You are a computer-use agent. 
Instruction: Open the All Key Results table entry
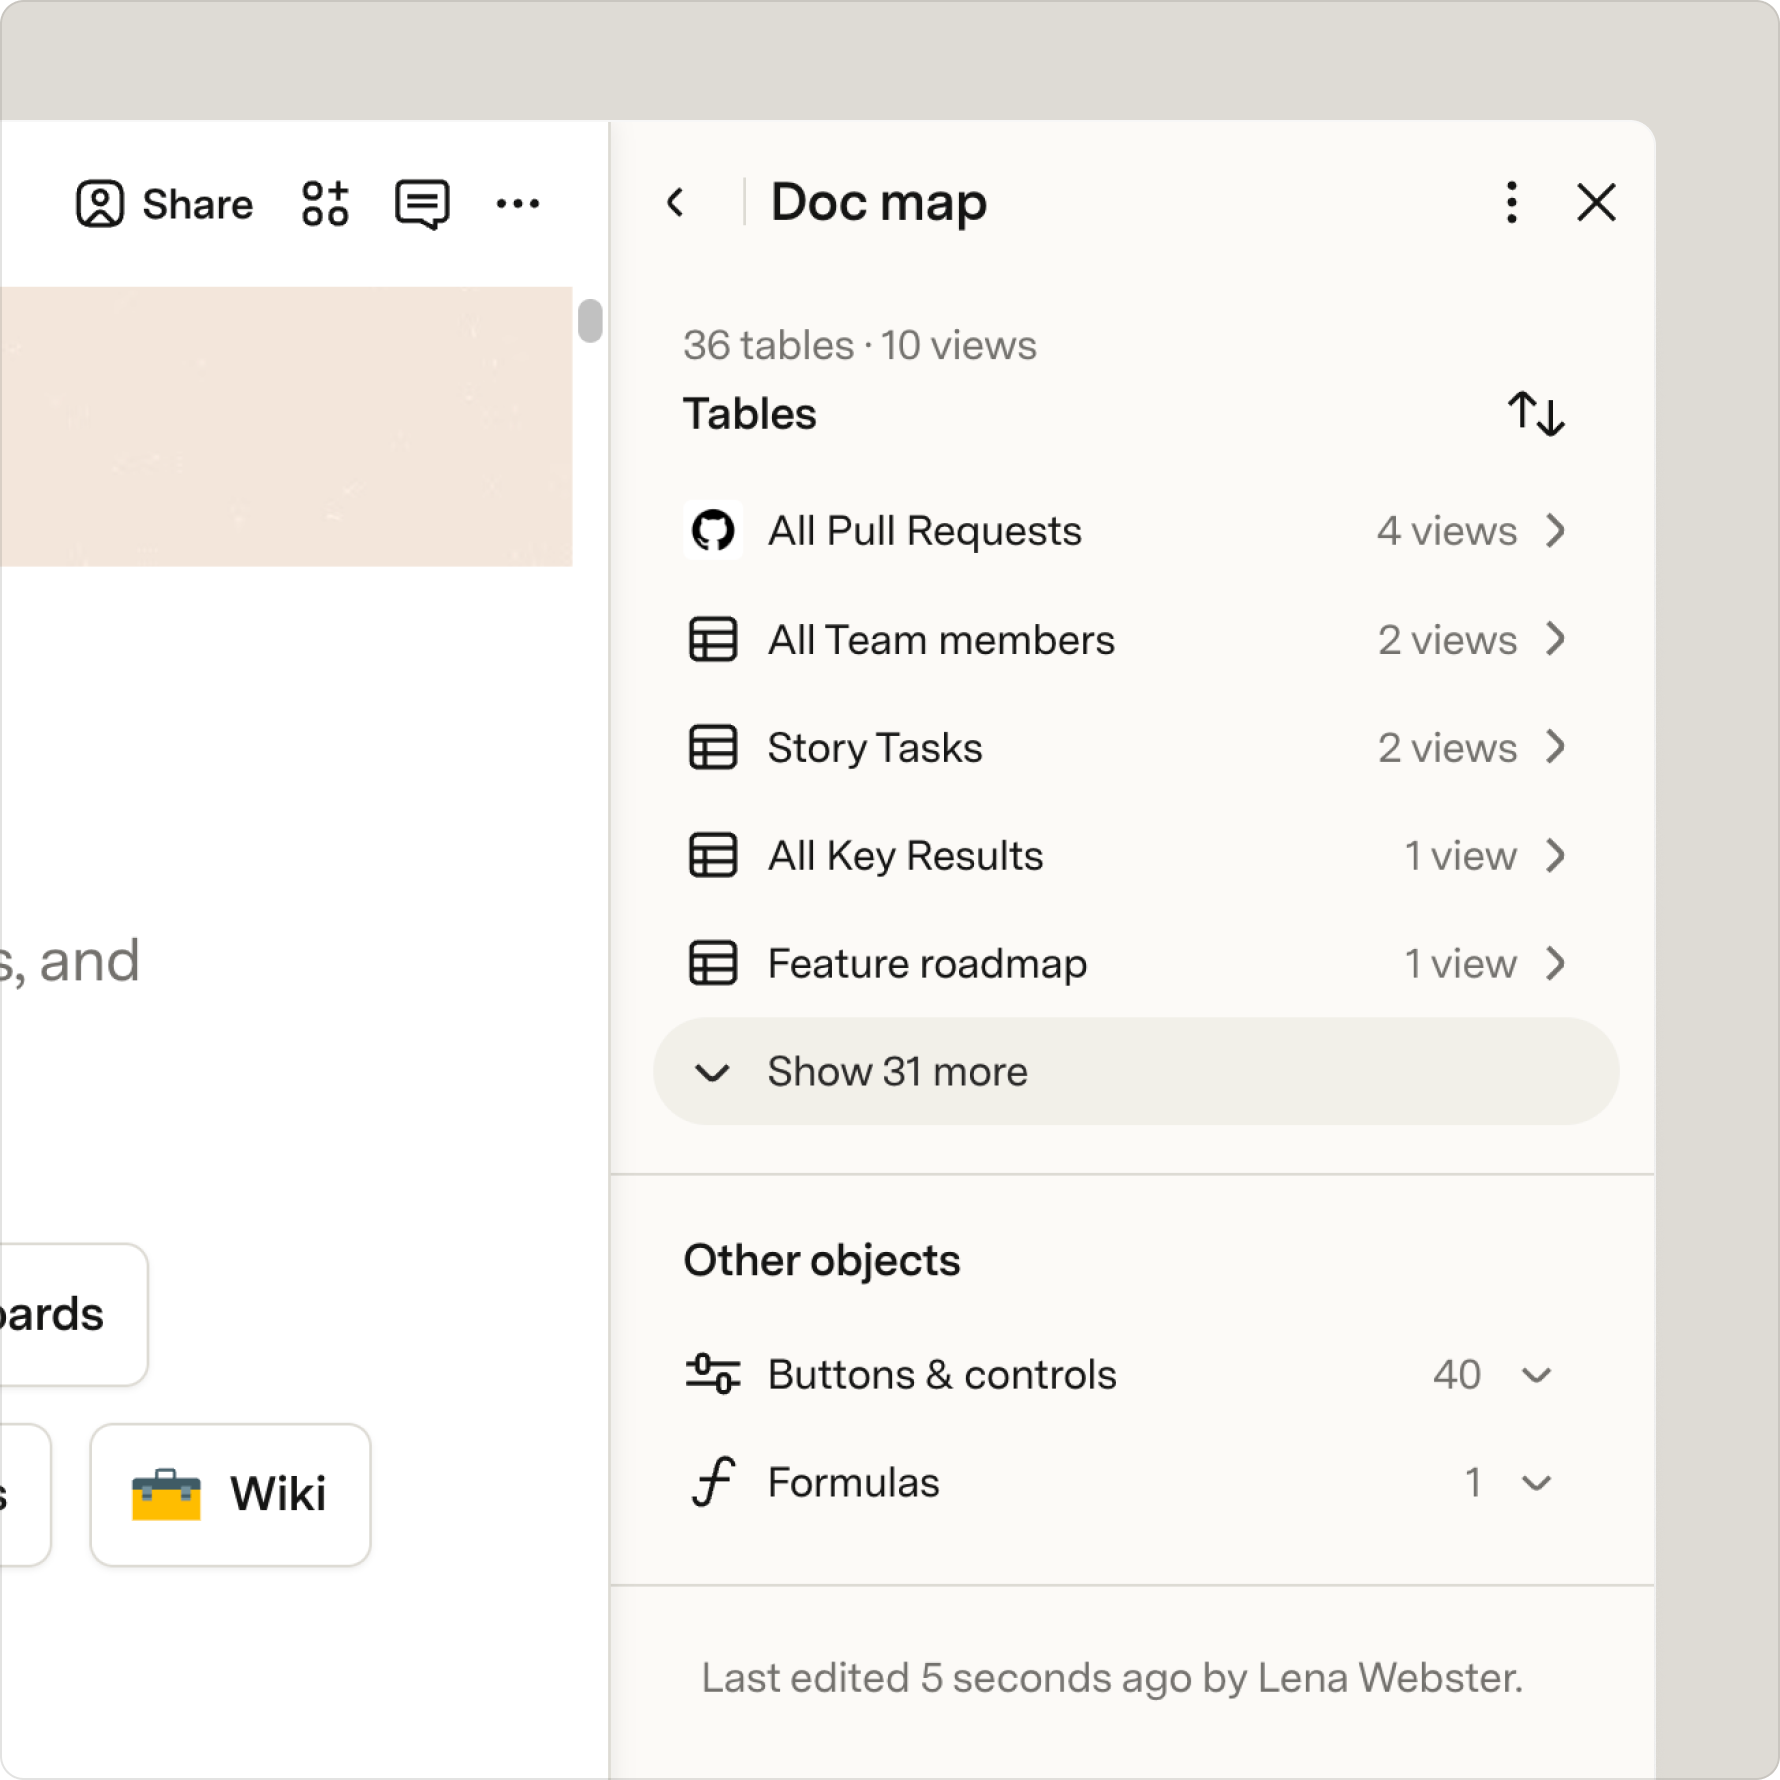(x=1126, y=856)
